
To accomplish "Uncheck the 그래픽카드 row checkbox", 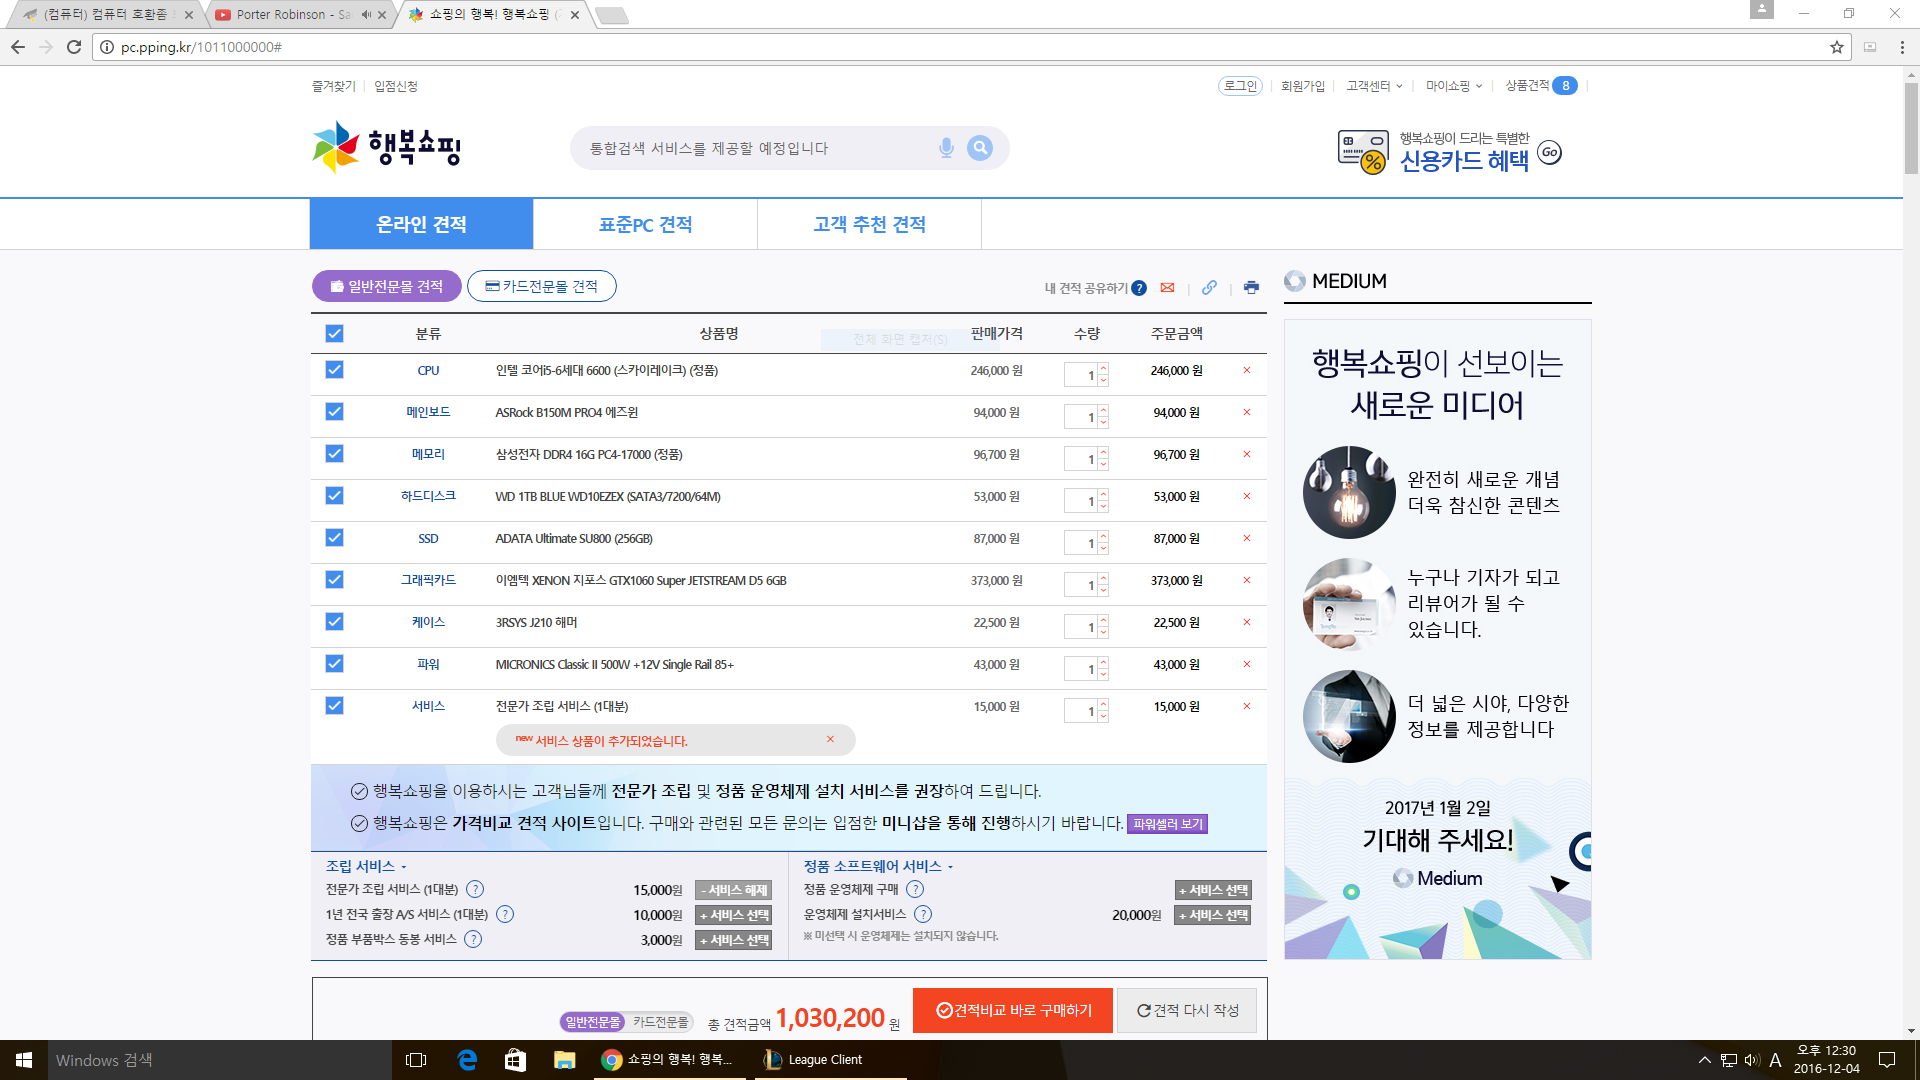I will 334,580.
